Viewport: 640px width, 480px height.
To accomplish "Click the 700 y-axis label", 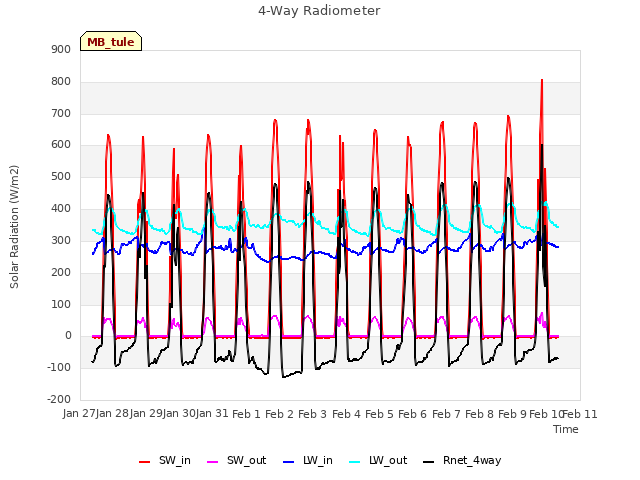I will point(61,113).
